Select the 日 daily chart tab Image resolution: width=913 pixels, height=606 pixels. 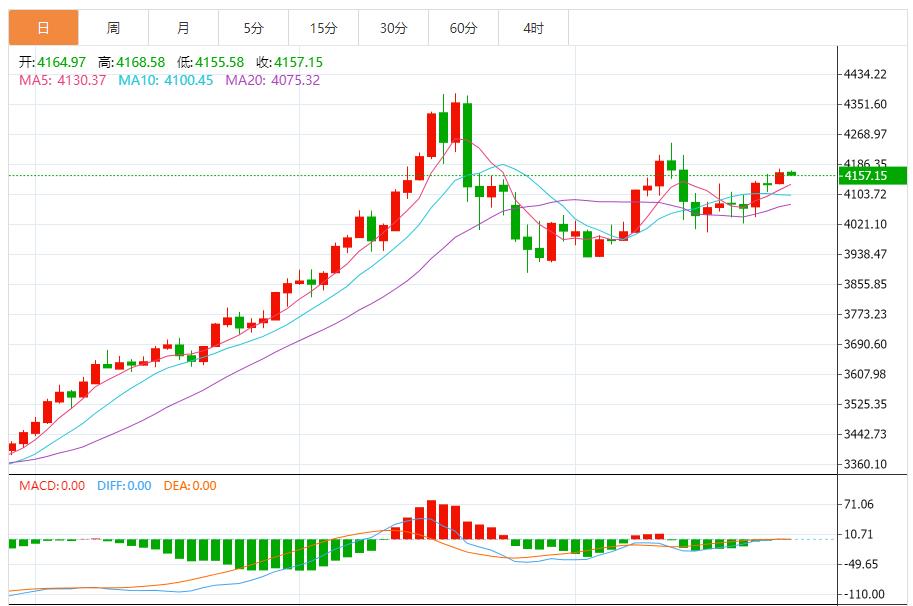pos(43,29)
